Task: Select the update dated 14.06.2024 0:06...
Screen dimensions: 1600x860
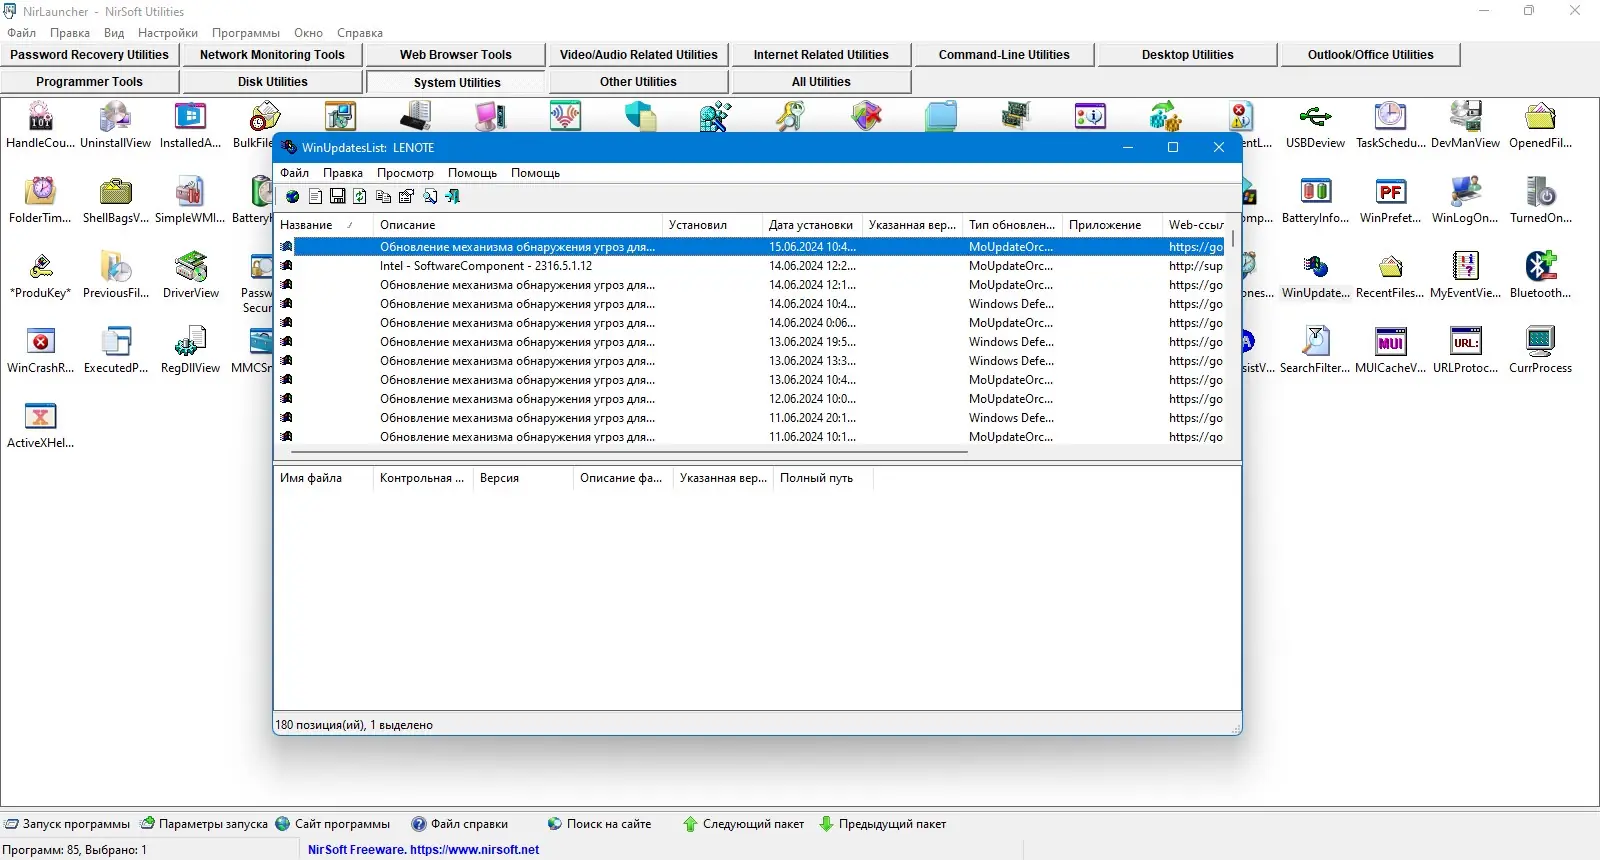Action: pos(750,323)
